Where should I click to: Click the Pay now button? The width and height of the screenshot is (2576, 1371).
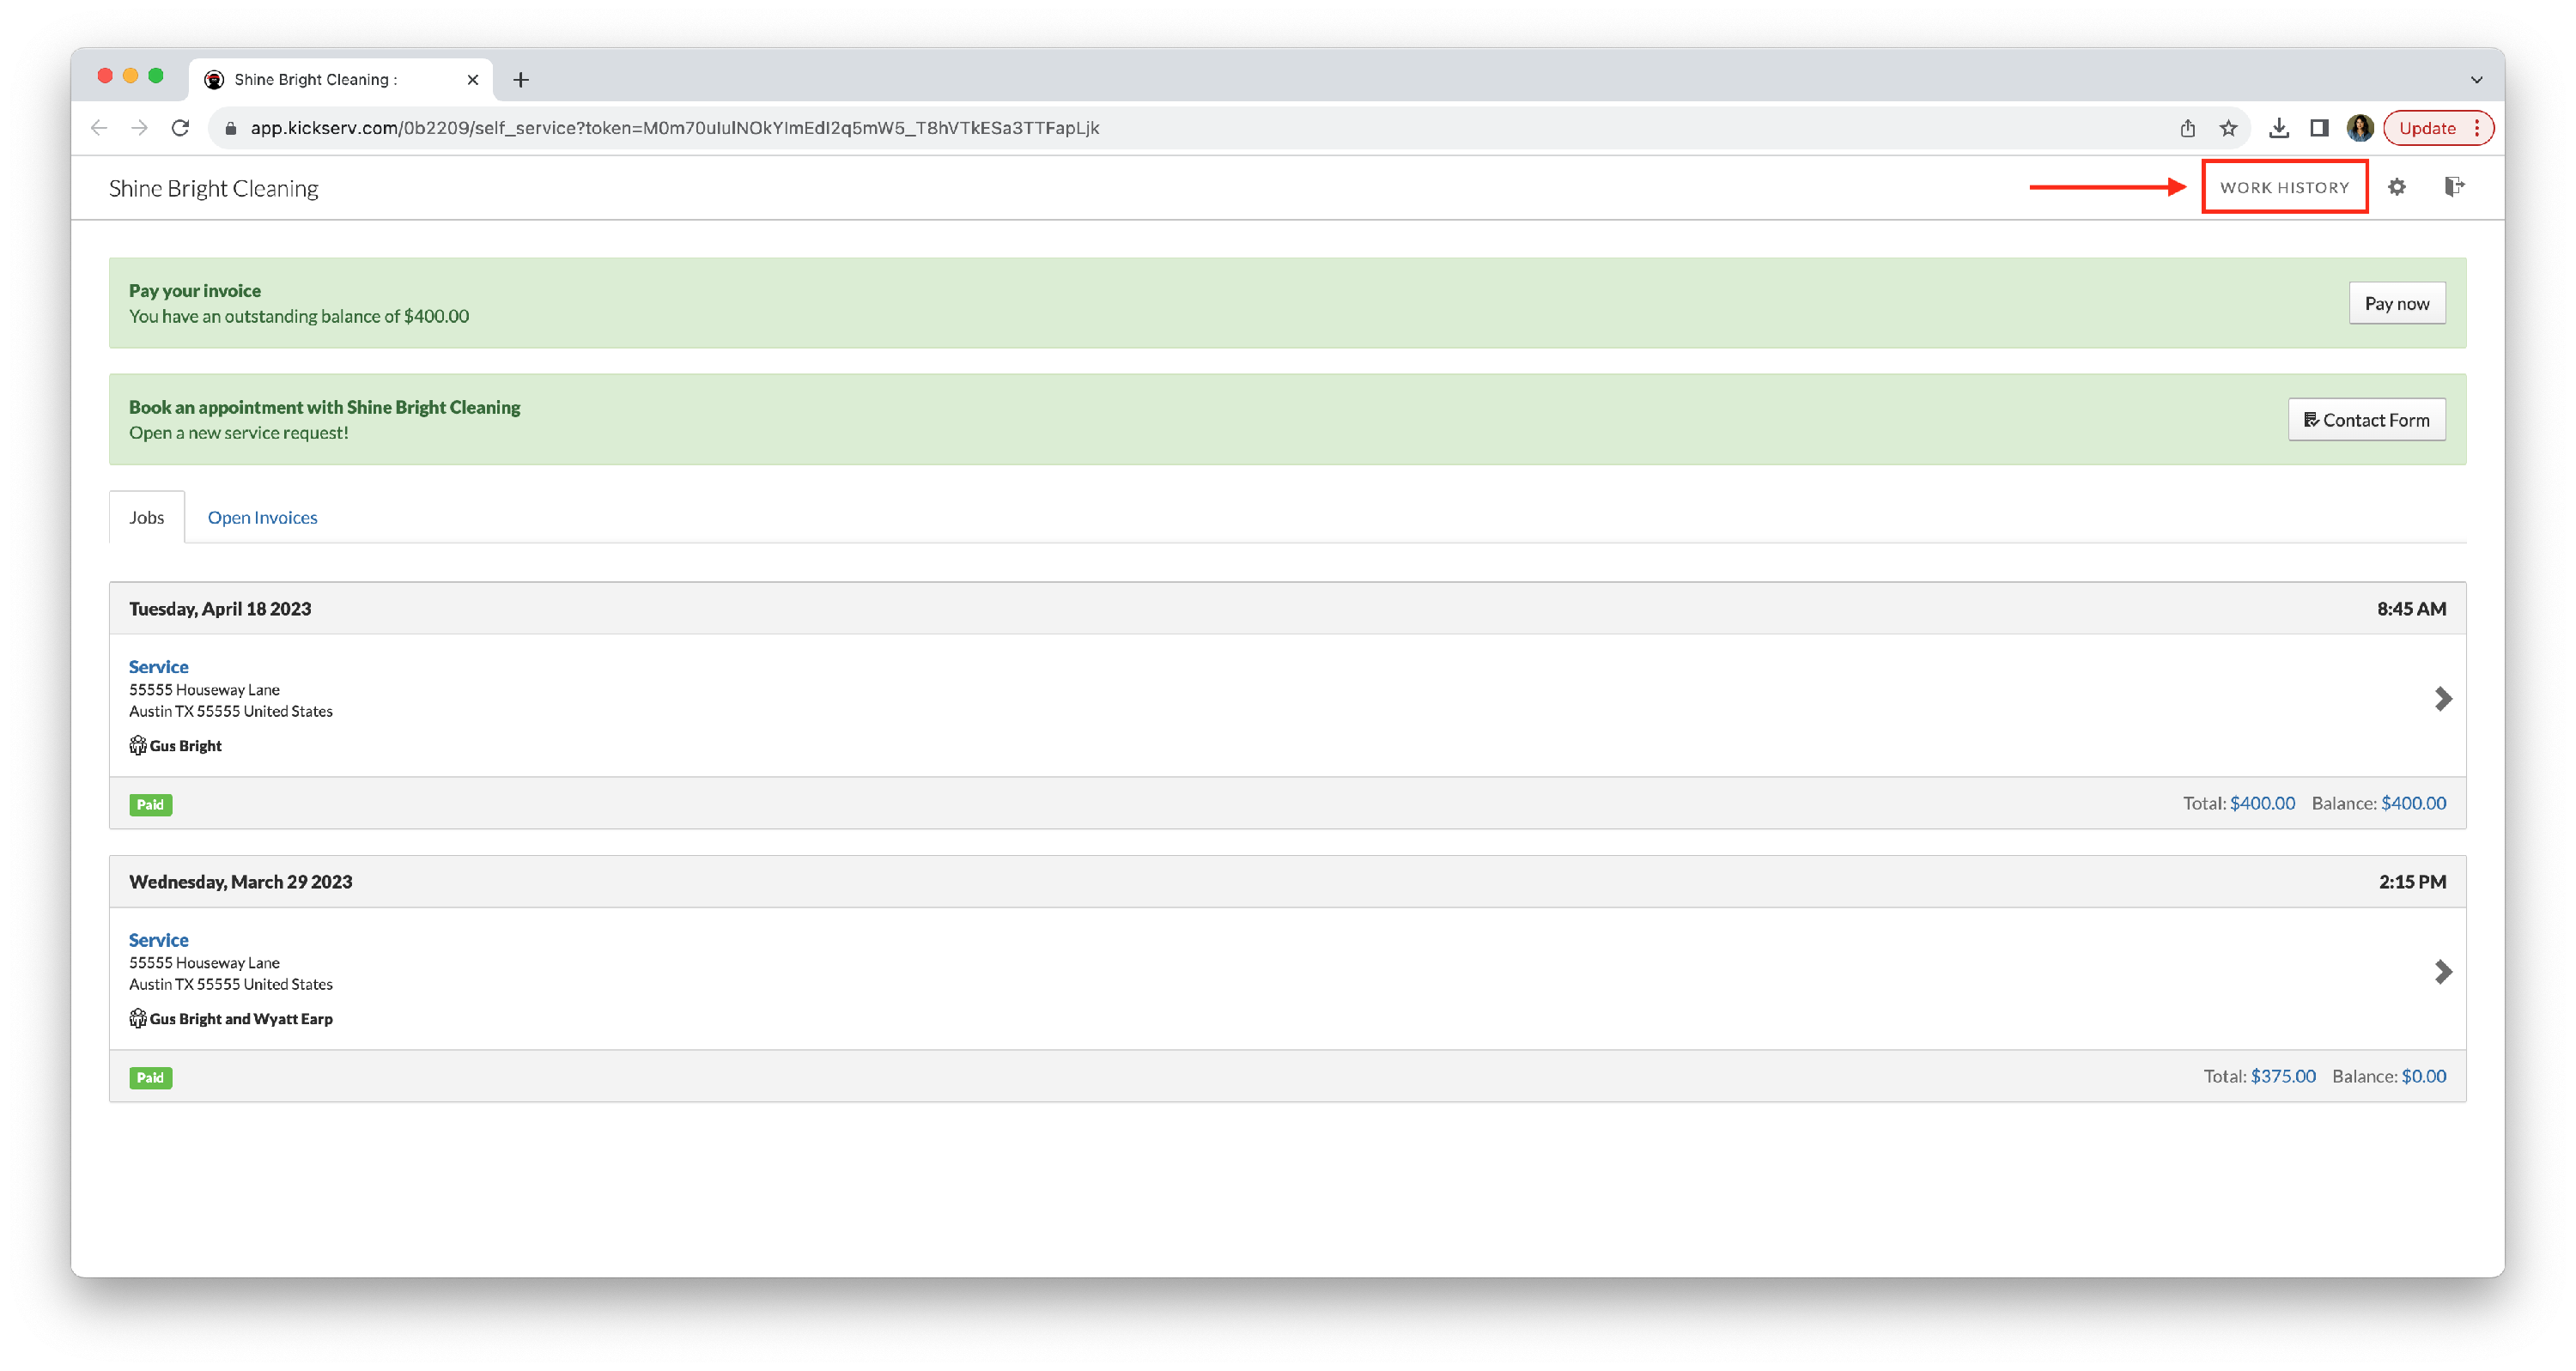tap(2396, 304)
